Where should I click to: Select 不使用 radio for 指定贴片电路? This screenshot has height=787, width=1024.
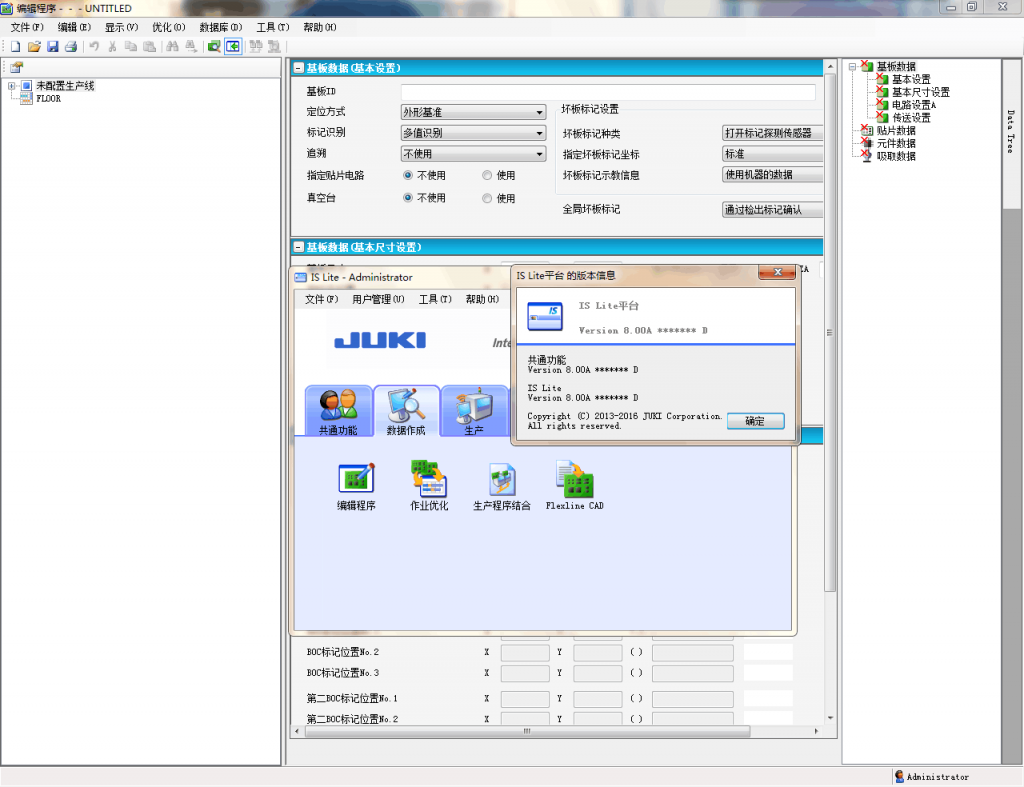pyautogui.click(x=408, y=175)
